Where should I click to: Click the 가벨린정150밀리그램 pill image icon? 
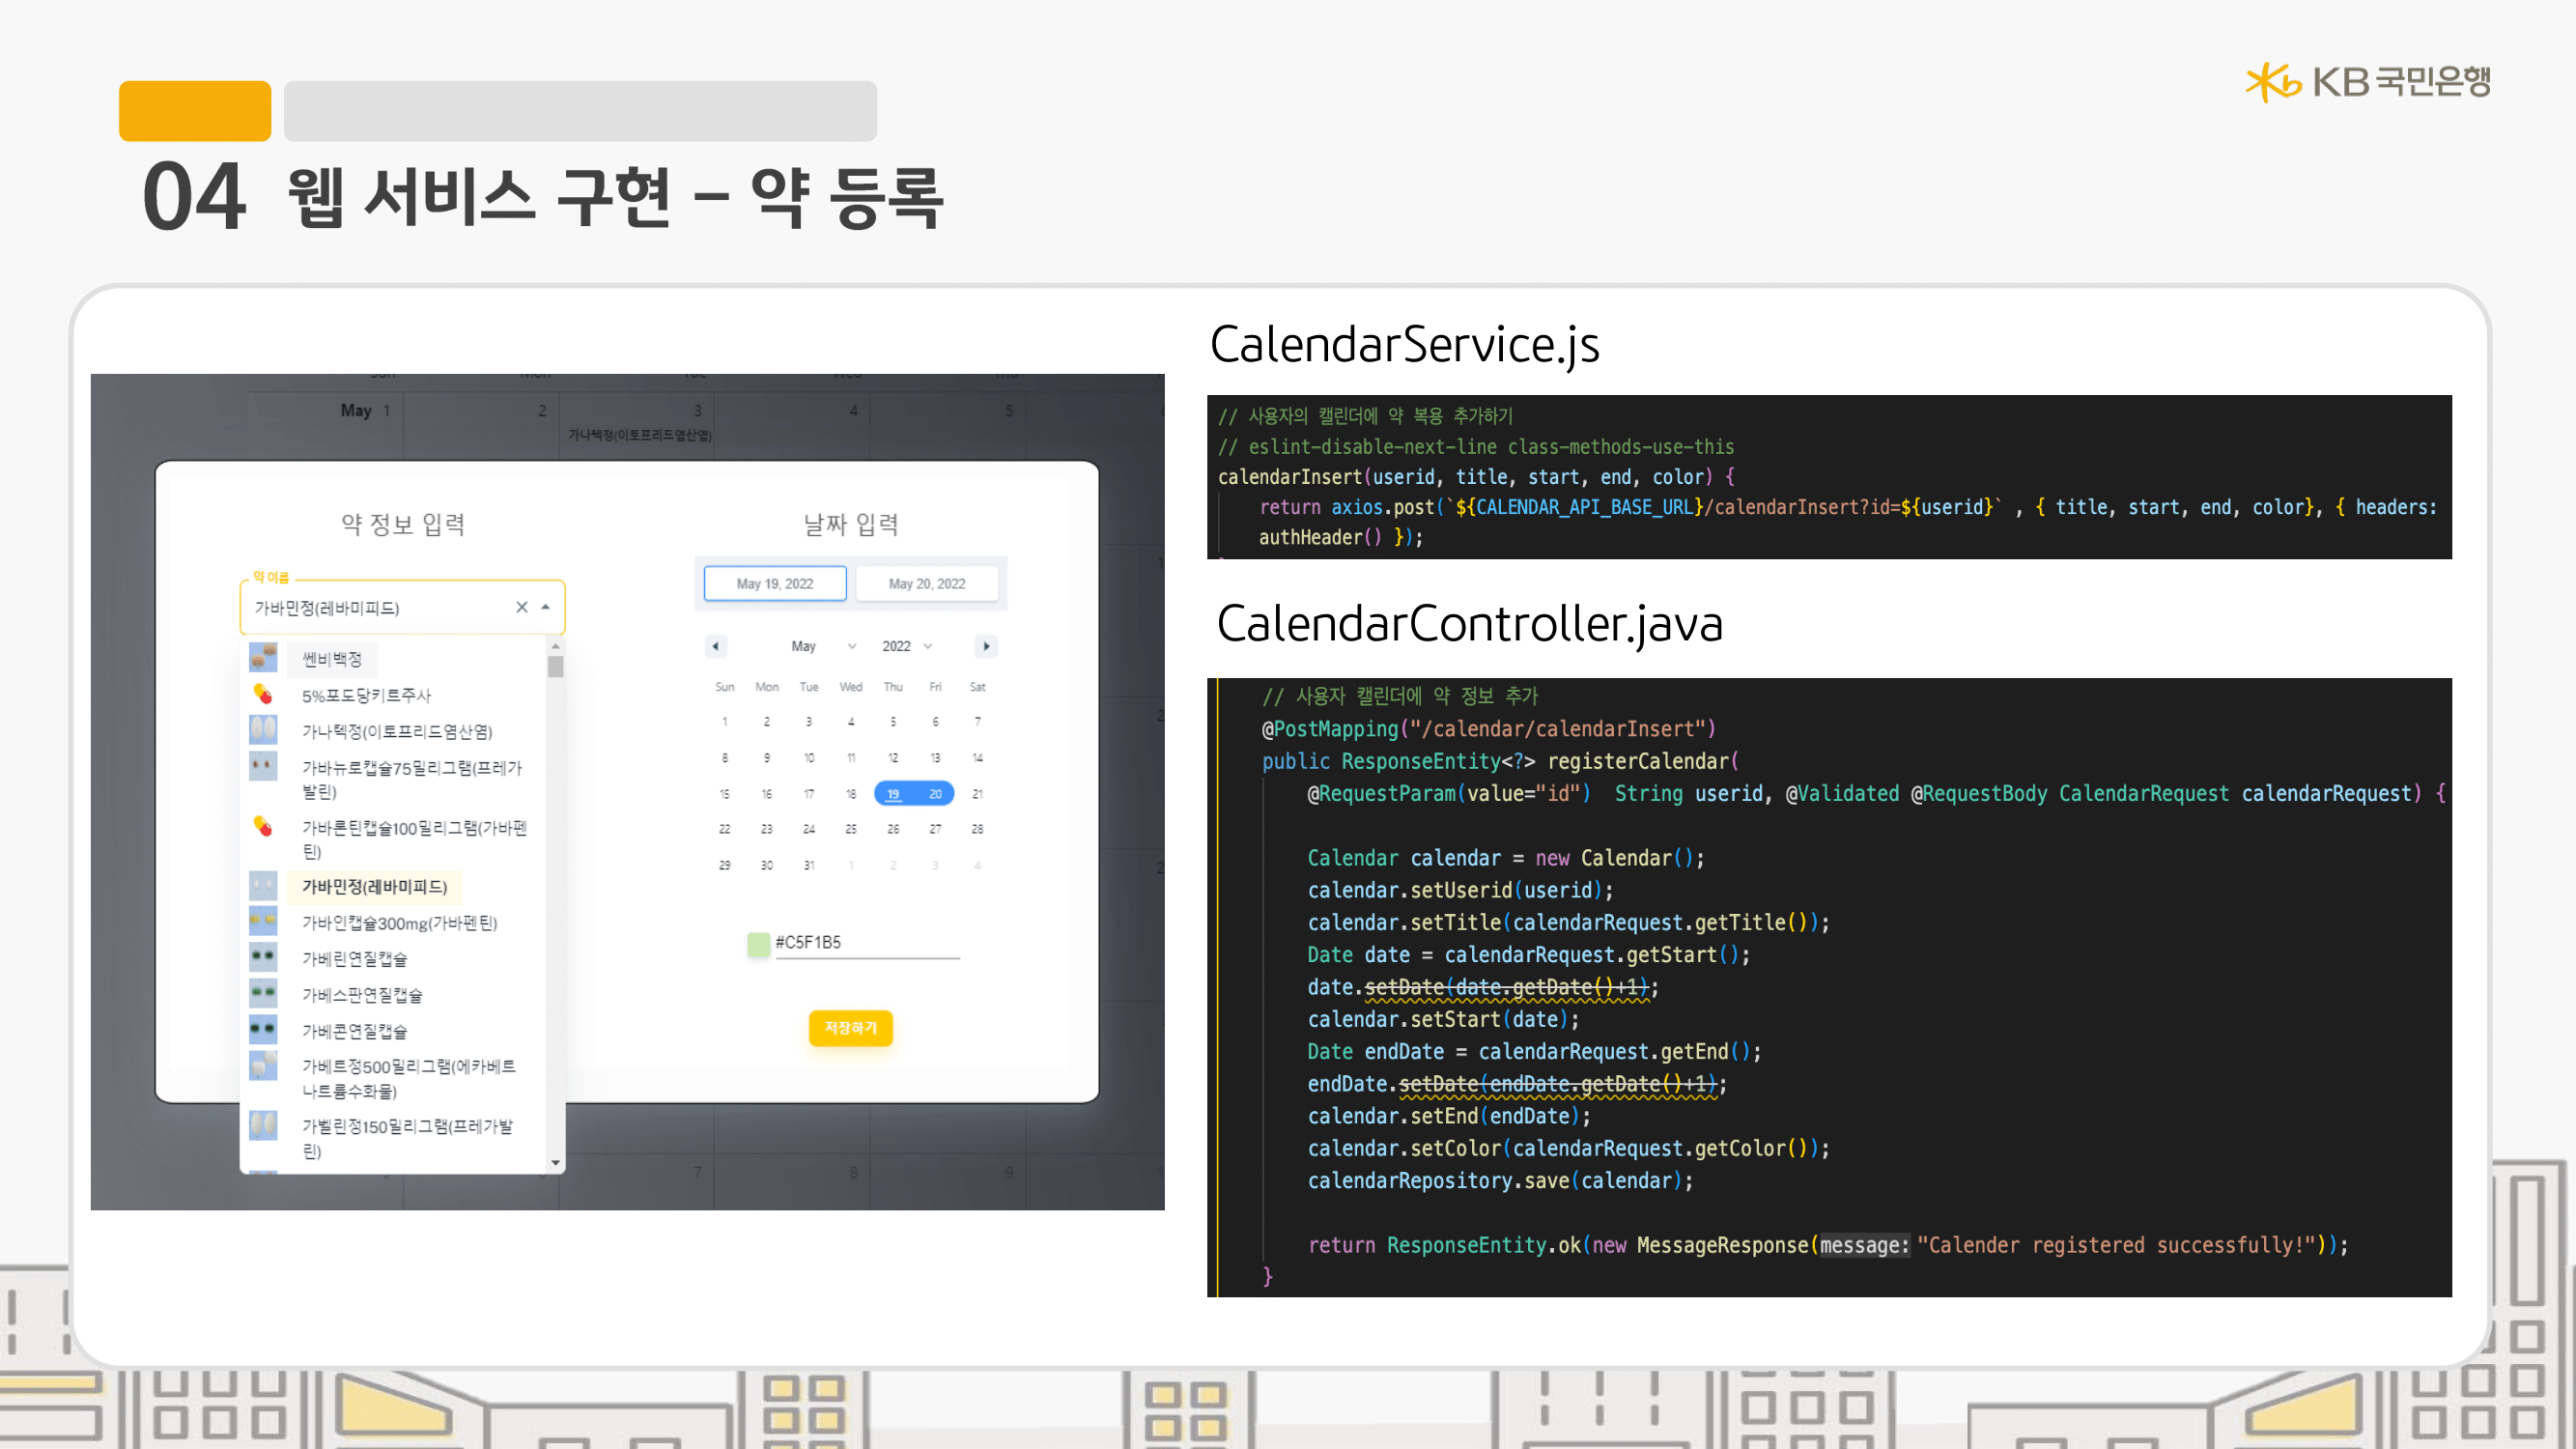pyautogui.click(x=263, y=1127)
